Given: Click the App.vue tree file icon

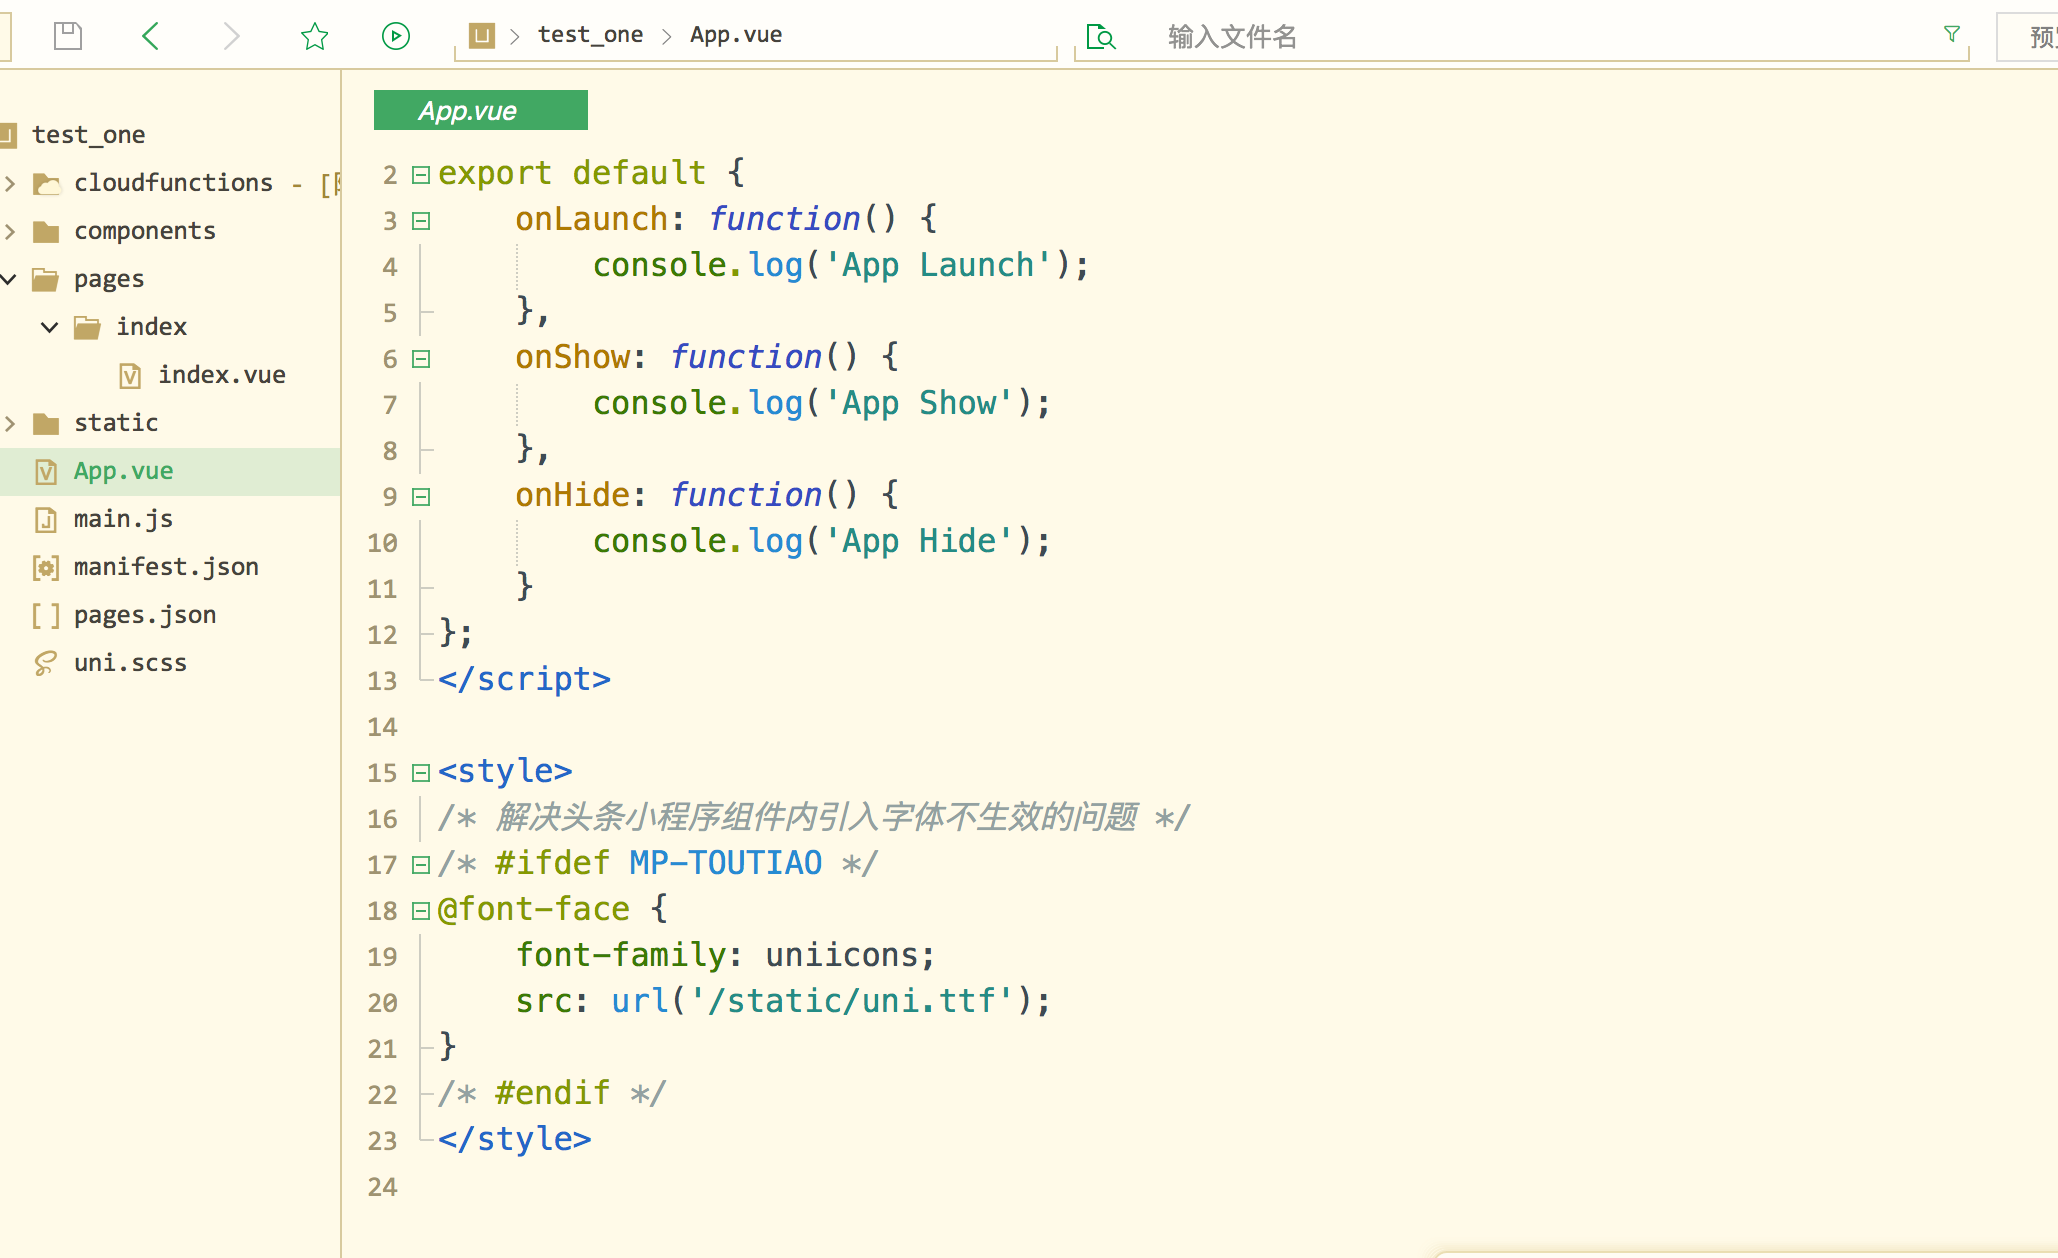Looking at the screenshot, I should click(x=46, y=471).
